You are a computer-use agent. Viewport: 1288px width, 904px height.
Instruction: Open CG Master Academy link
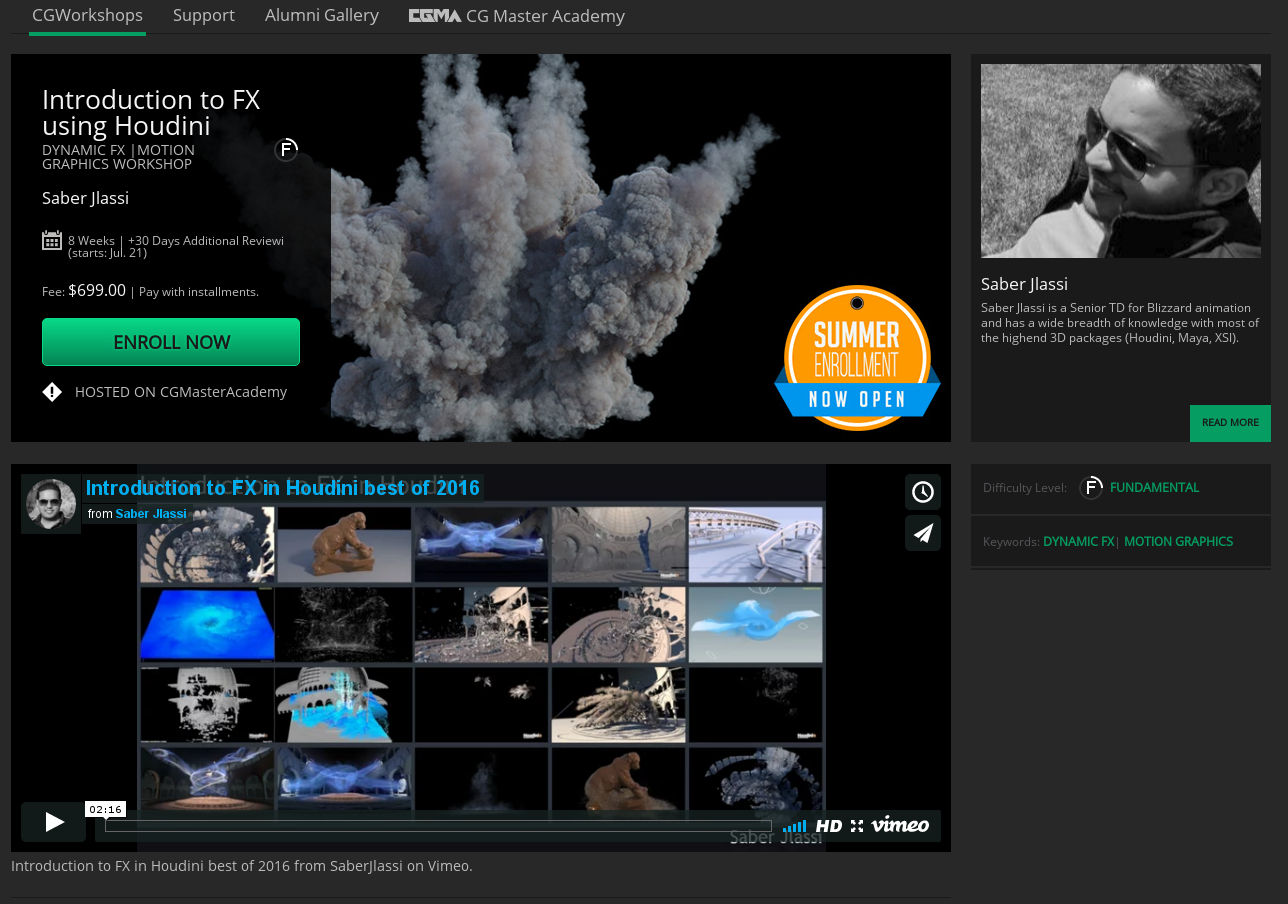[x=545, y=16]
